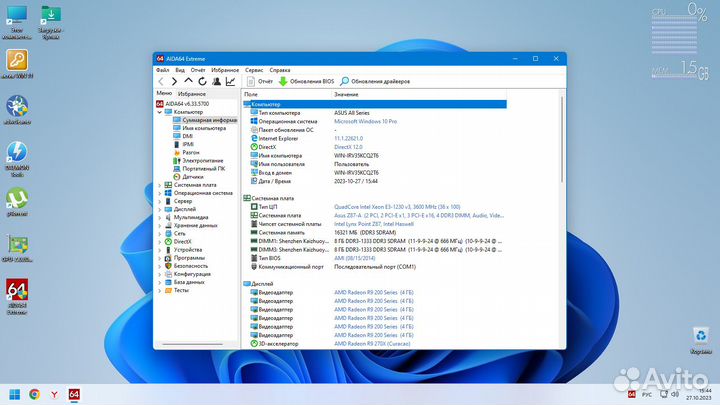This screenshot has height=405, width=720.
Task: Open the DirectX 12.0 value link
Action: (x=348, y=147)
